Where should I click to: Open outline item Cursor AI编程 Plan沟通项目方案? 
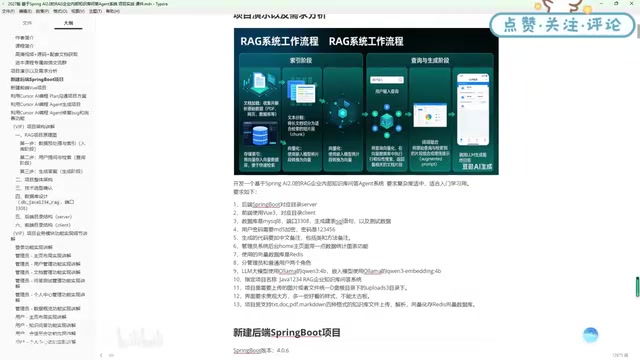(x=49, y=96)
